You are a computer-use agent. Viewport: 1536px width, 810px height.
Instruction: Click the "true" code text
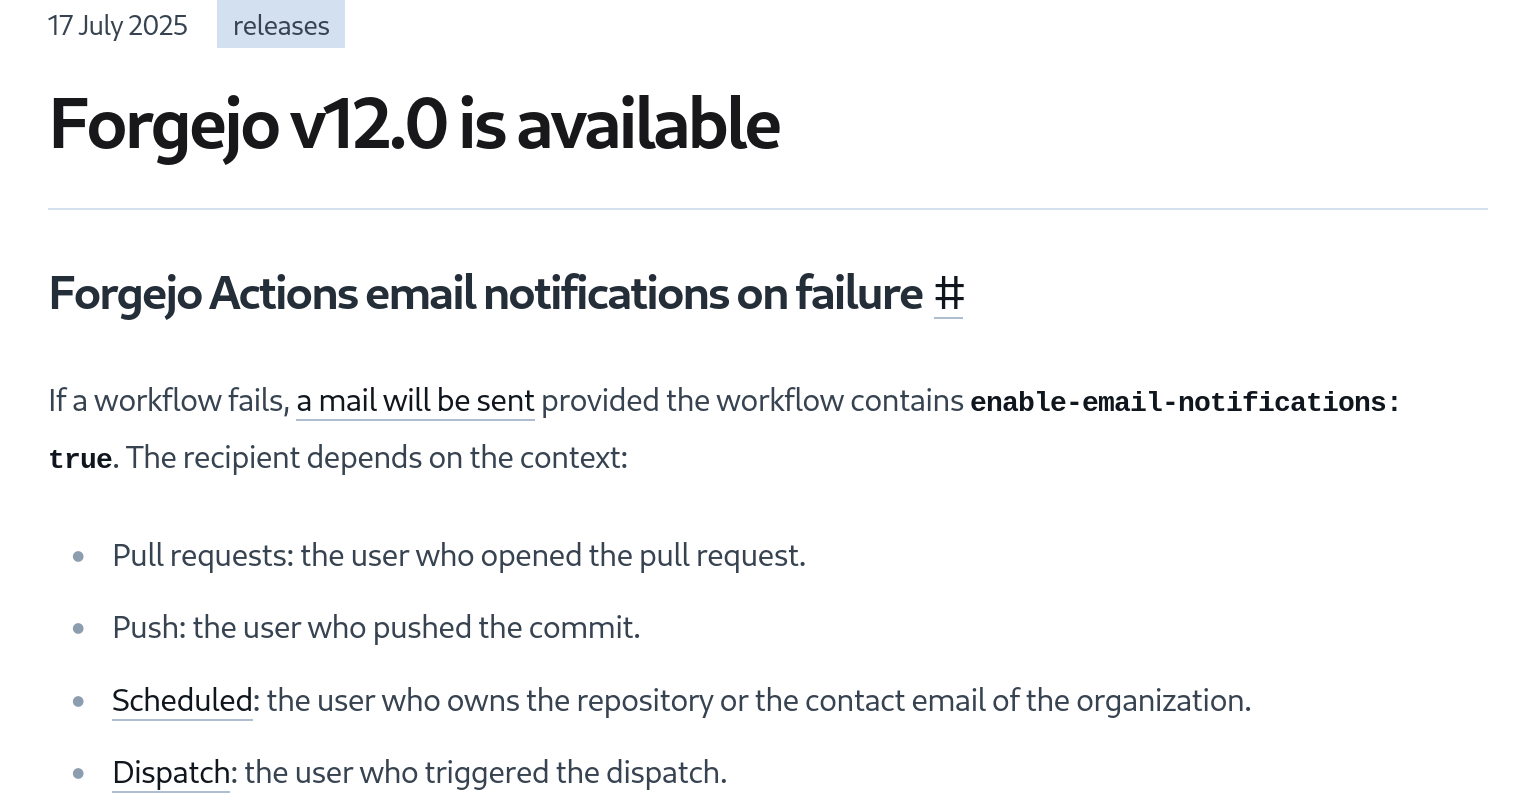click(x=80, y=460)
